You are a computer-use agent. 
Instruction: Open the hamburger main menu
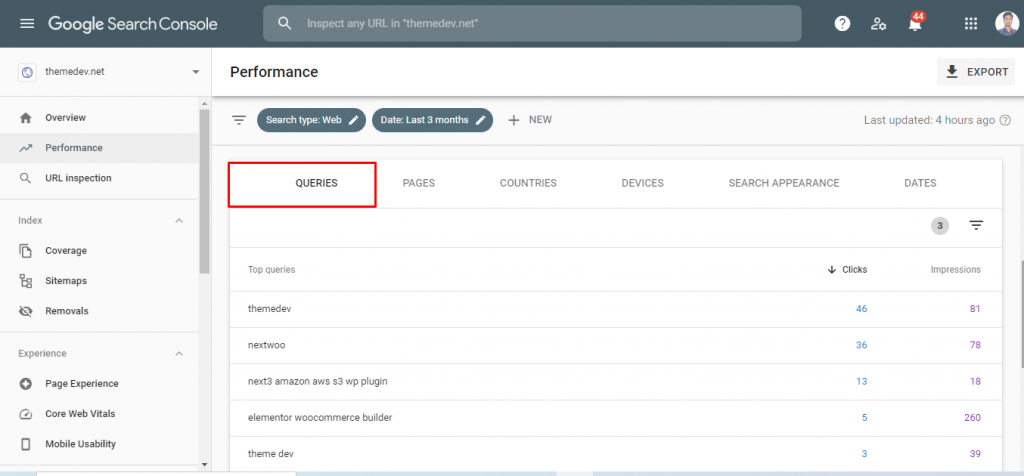click(x=27, y=24)
